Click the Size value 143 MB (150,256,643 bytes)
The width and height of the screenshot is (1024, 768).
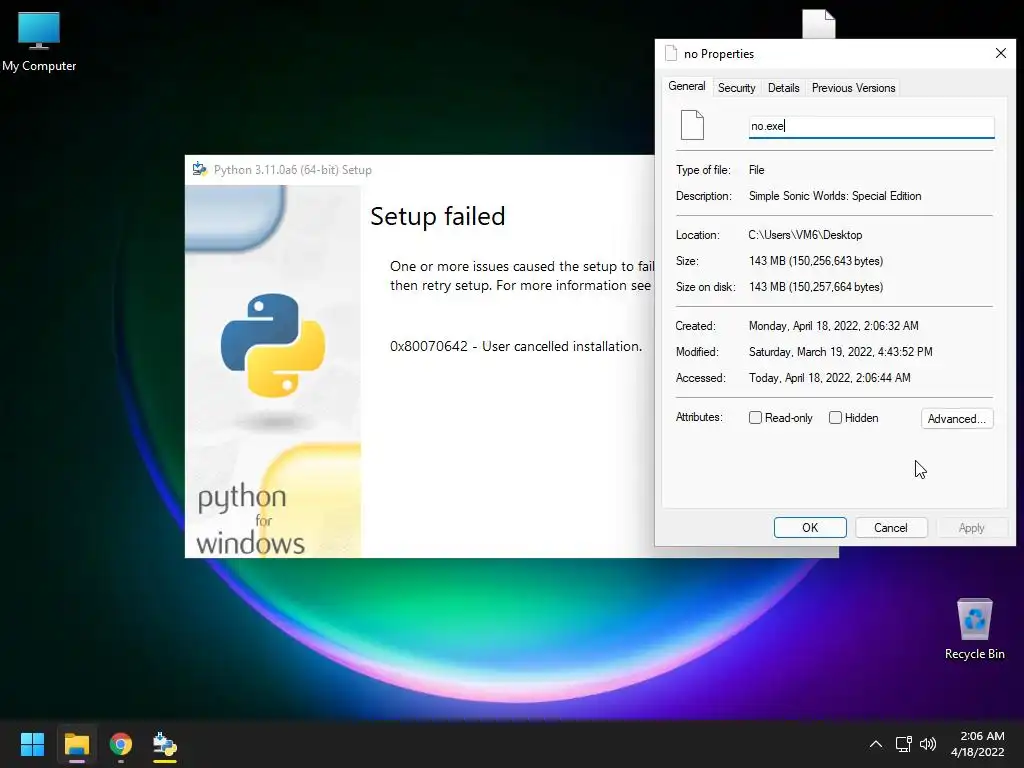[x=816, y=261]
